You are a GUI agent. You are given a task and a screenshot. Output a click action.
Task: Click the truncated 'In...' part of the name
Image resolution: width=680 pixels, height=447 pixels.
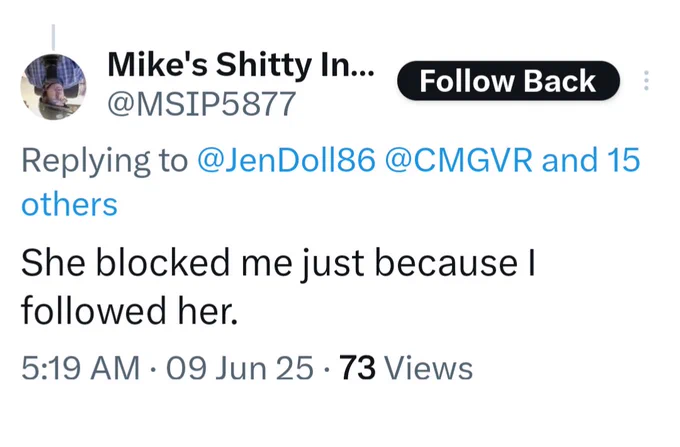click(x=347, y=65)
